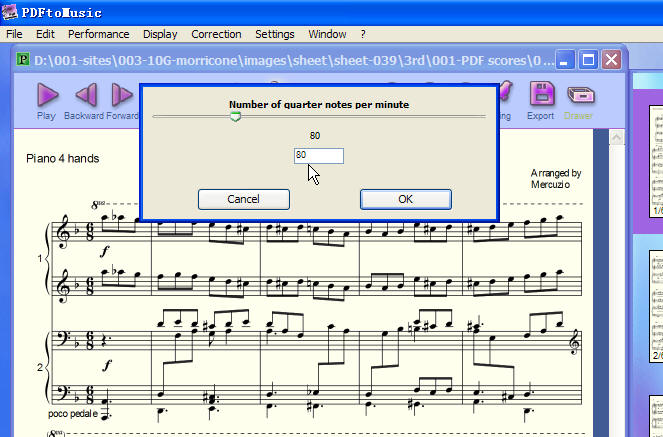663x437 pixels.
Task: Select page 1 thumbnail in right panel
Action: (656, 161)
